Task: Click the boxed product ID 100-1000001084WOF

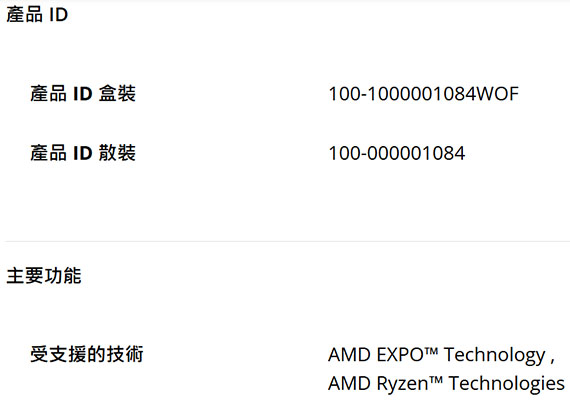Action: pyautogui.click(x=424, y=94)
